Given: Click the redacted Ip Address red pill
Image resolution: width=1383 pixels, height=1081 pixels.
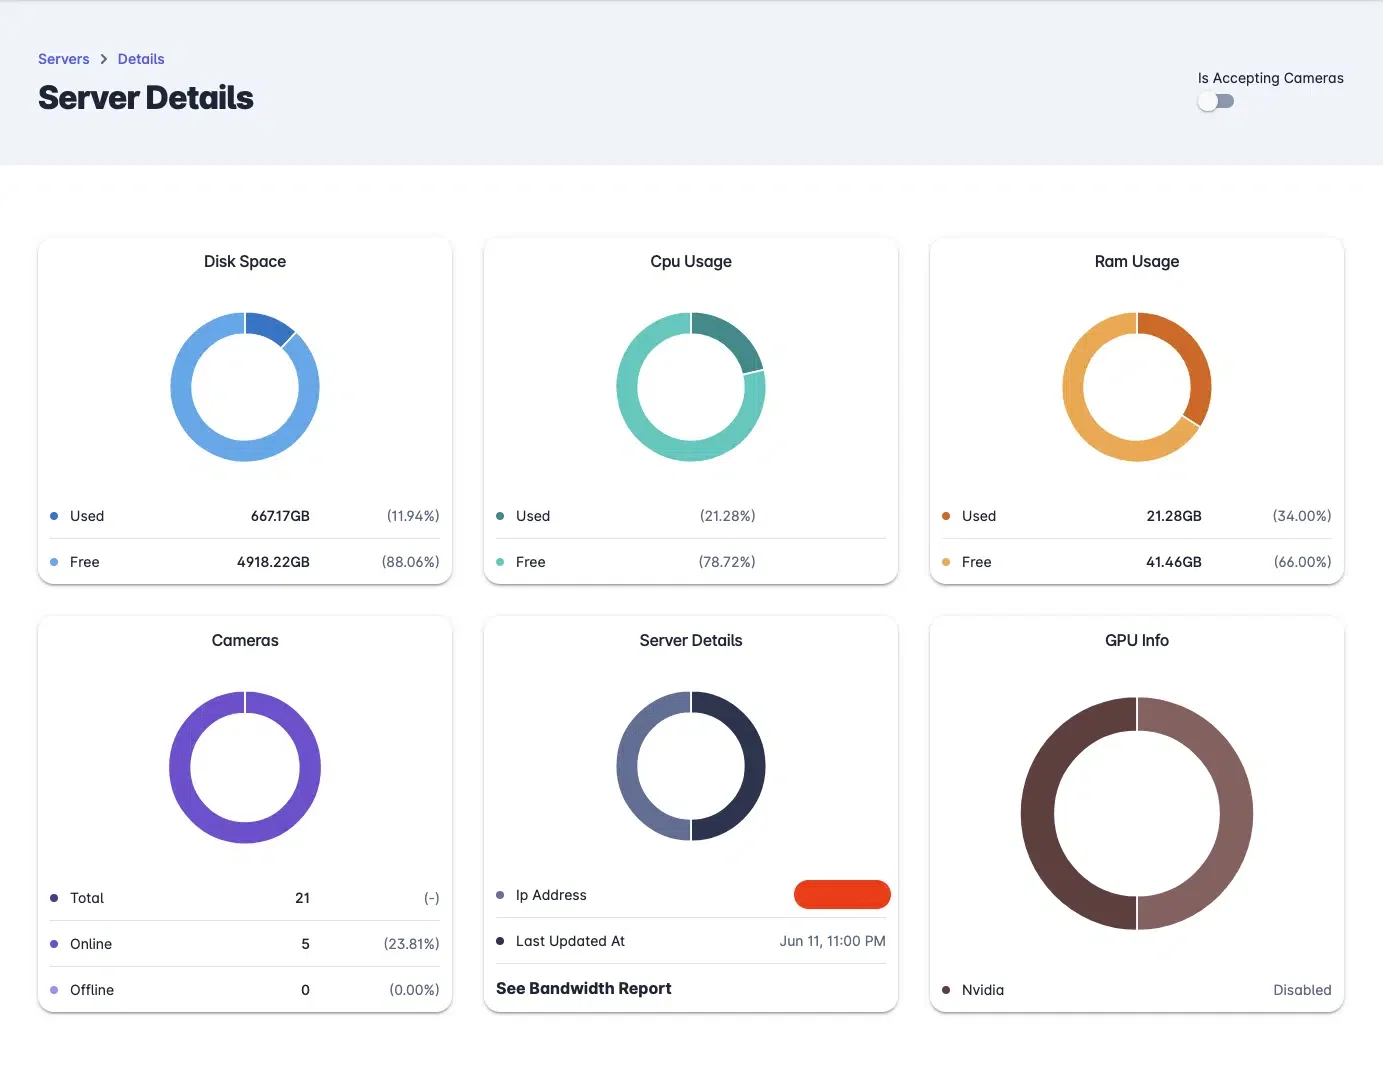Looking at the screenshot, I should (x=842, y=895).
